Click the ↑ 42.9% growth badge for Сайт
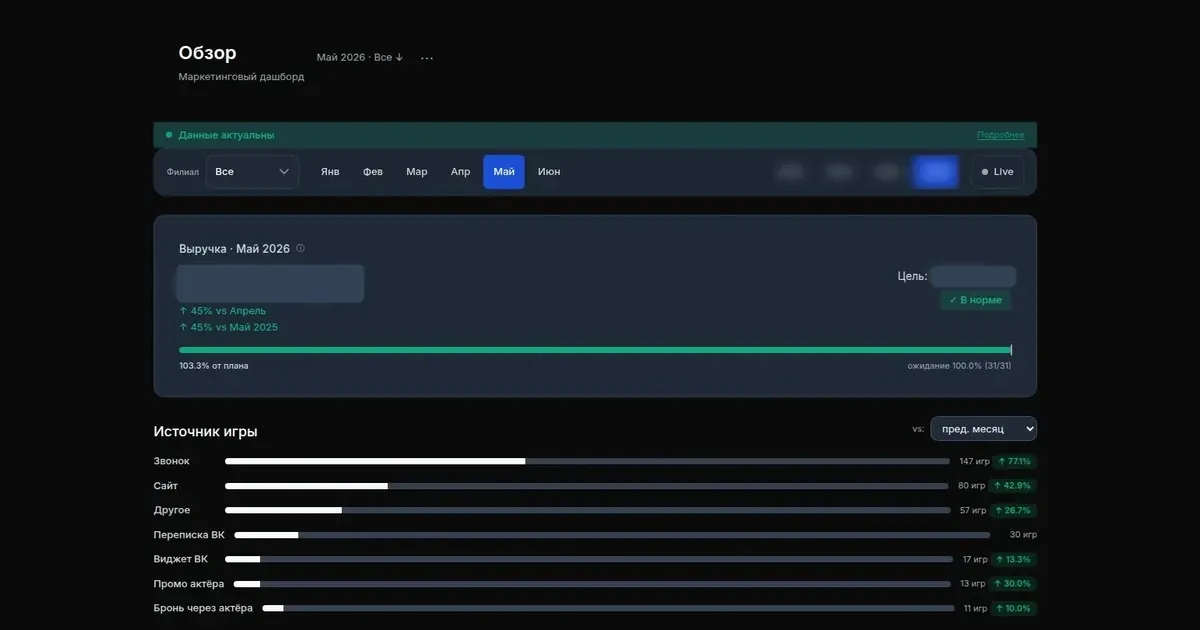 [1013, 486]
